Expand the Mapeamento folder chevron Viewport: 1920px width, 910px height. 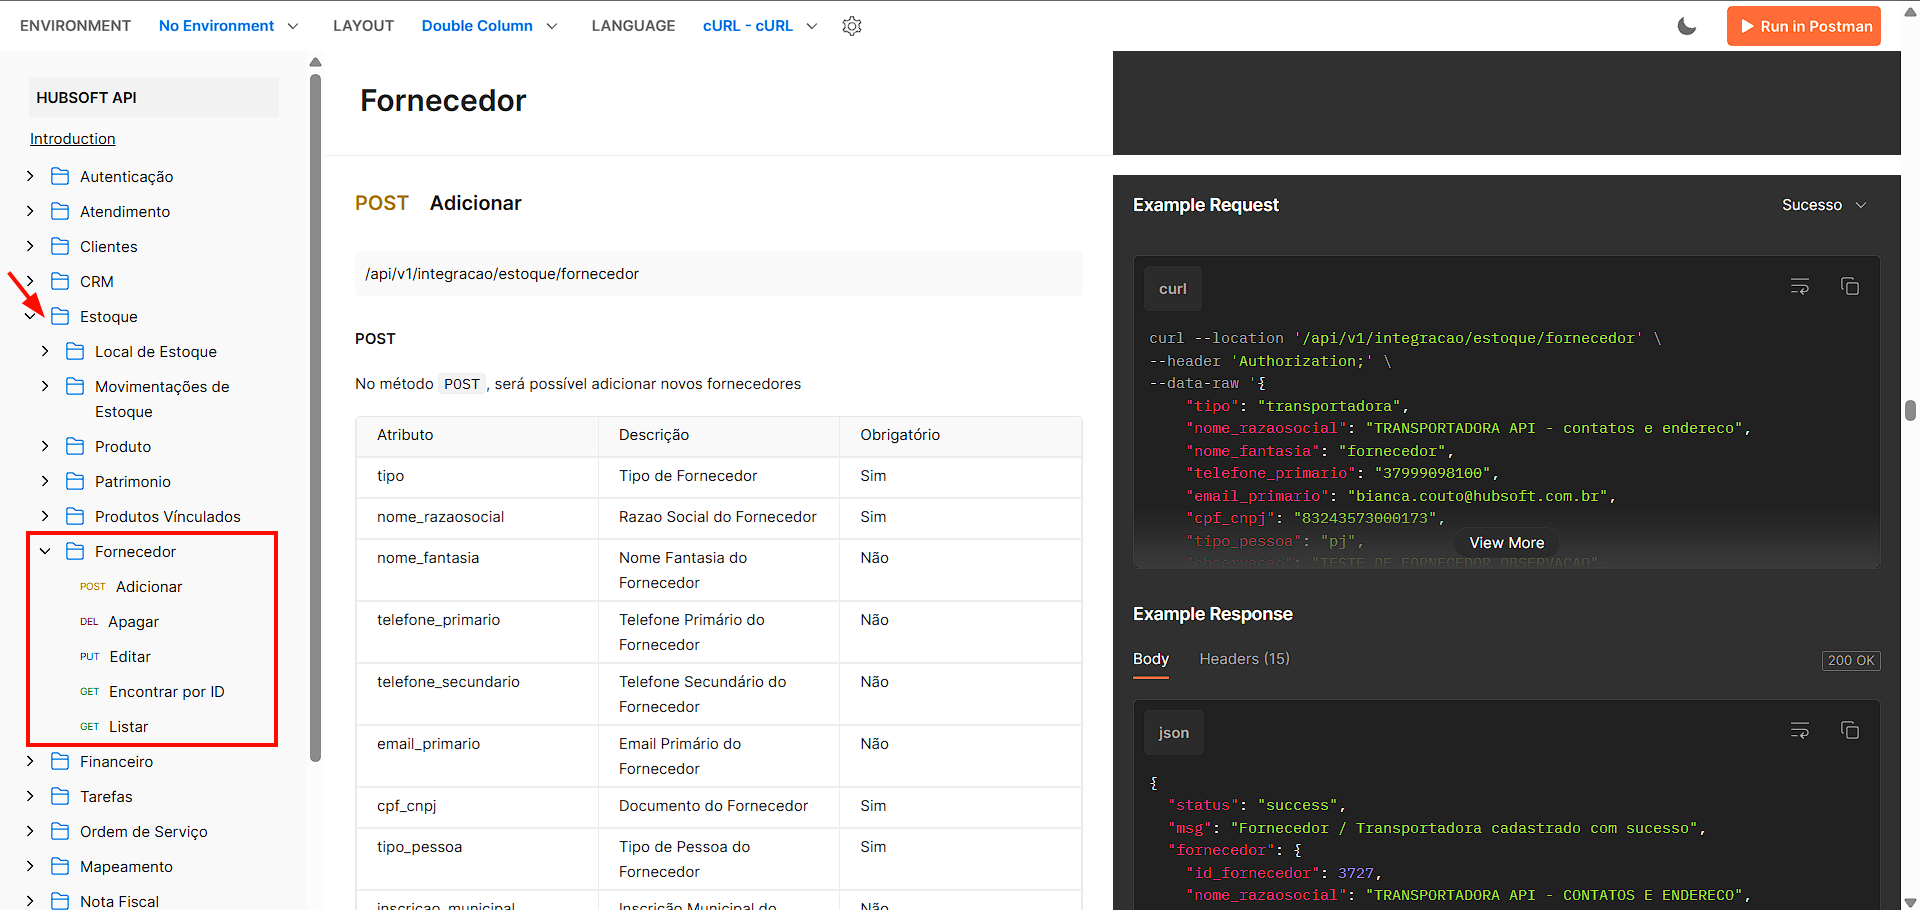(30, 866)
